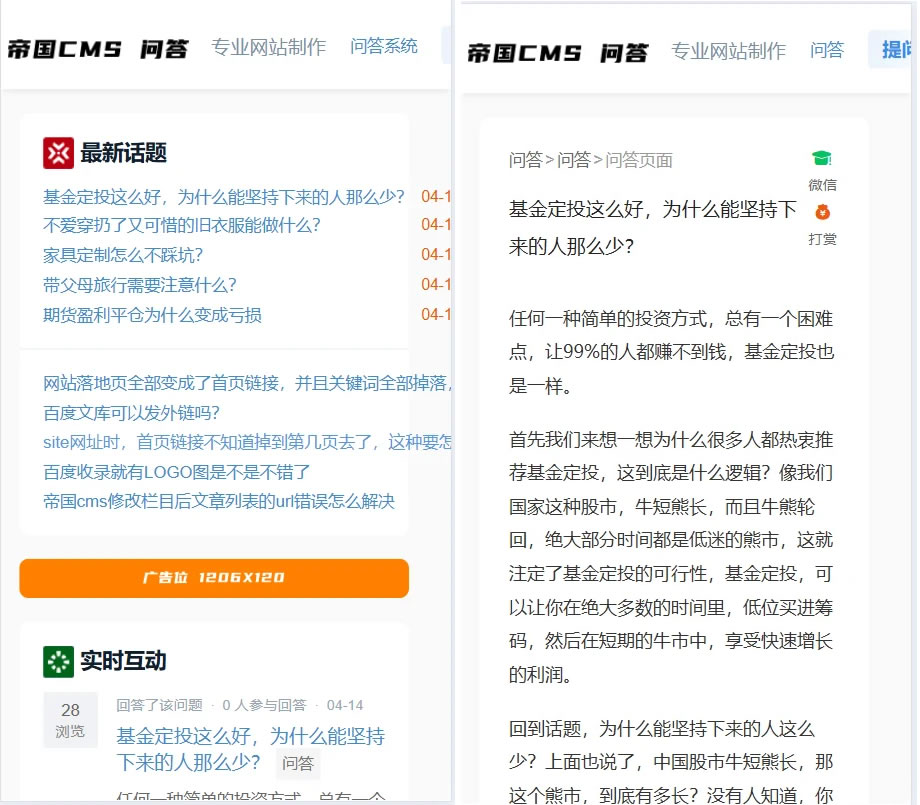Click the green 微信 share icon
The height and width of the screenshot is (805, 920).
click(822, 158)
